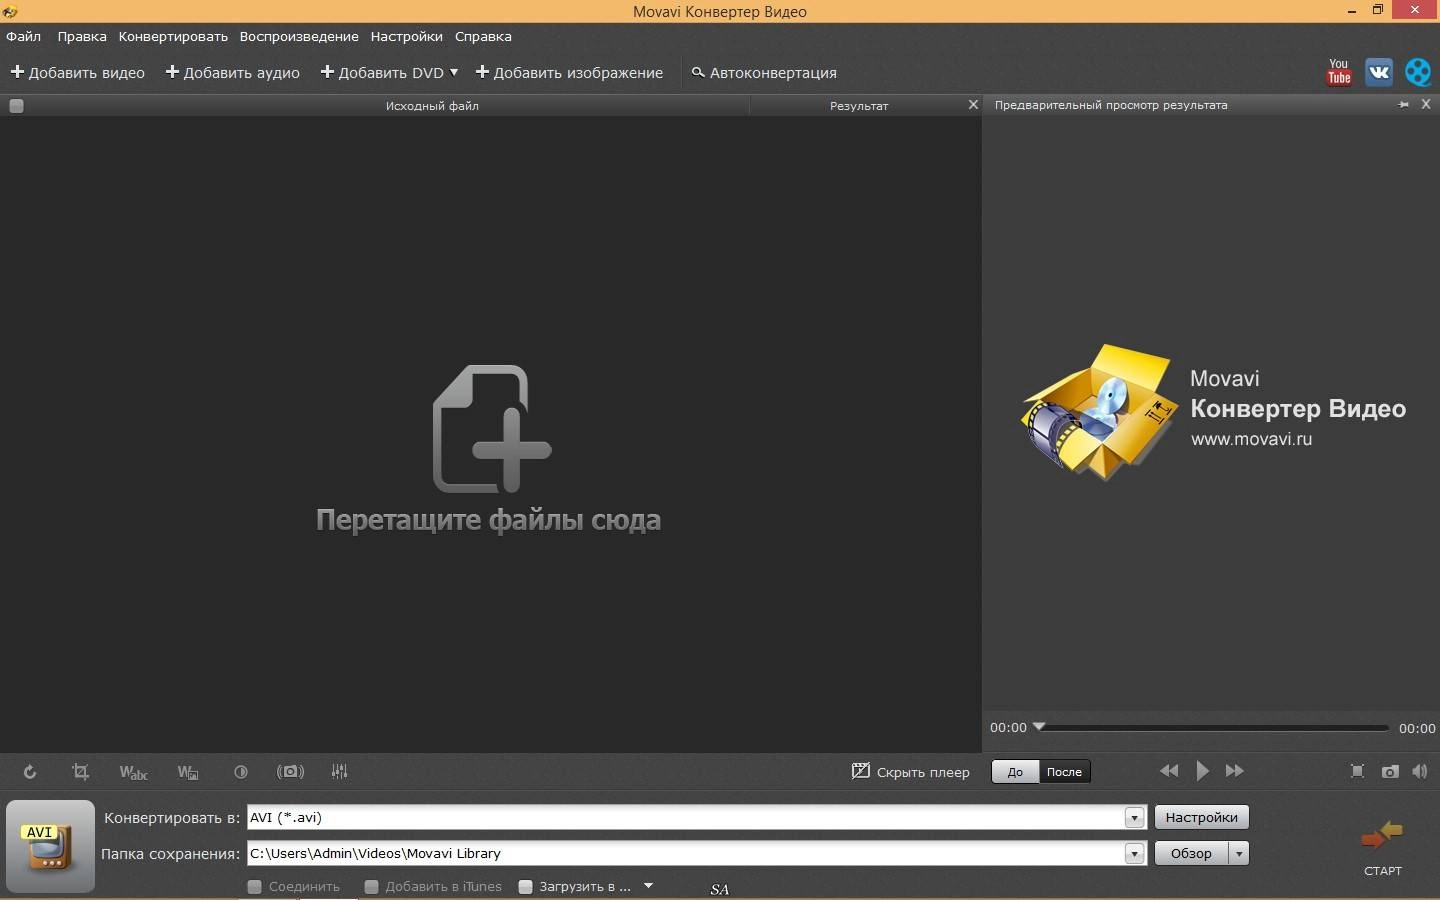Enable the Добавить в iTunes checkbox
1440x900 pixels.
tap(371, 886)
